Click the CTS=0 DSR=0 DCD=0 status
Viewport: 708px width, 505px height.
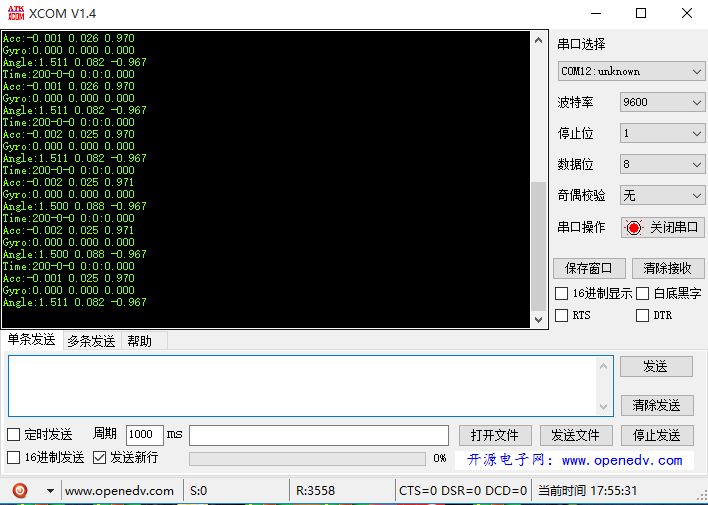pyautogui.click(x=463, y=491)
